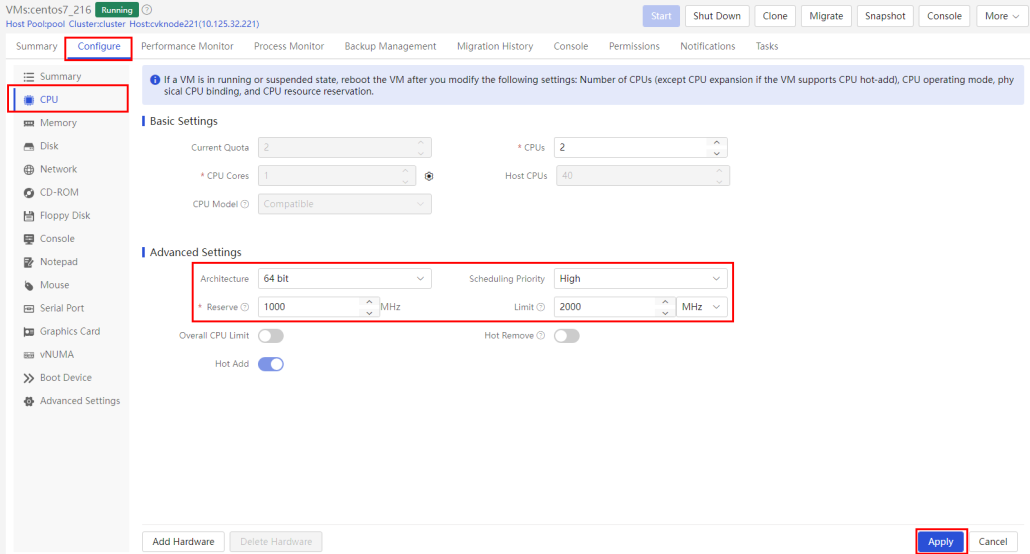This screenshot has width=1030, height=554.
Task: Click the Console button in top toolbar
Action: coord(945,16)
